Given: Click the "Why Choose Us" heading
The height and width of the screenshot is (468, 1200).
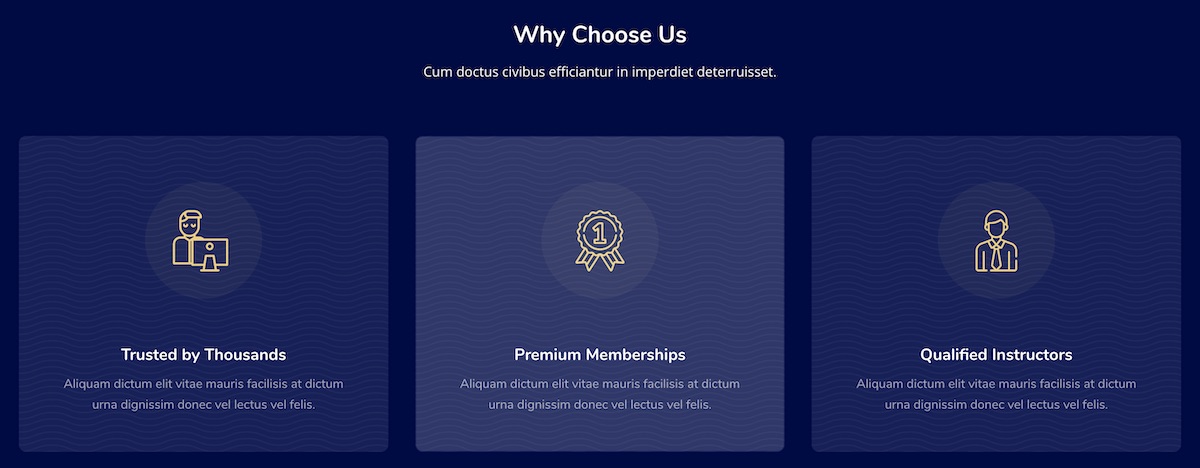Looking at the screenshot, I should 600,35.
